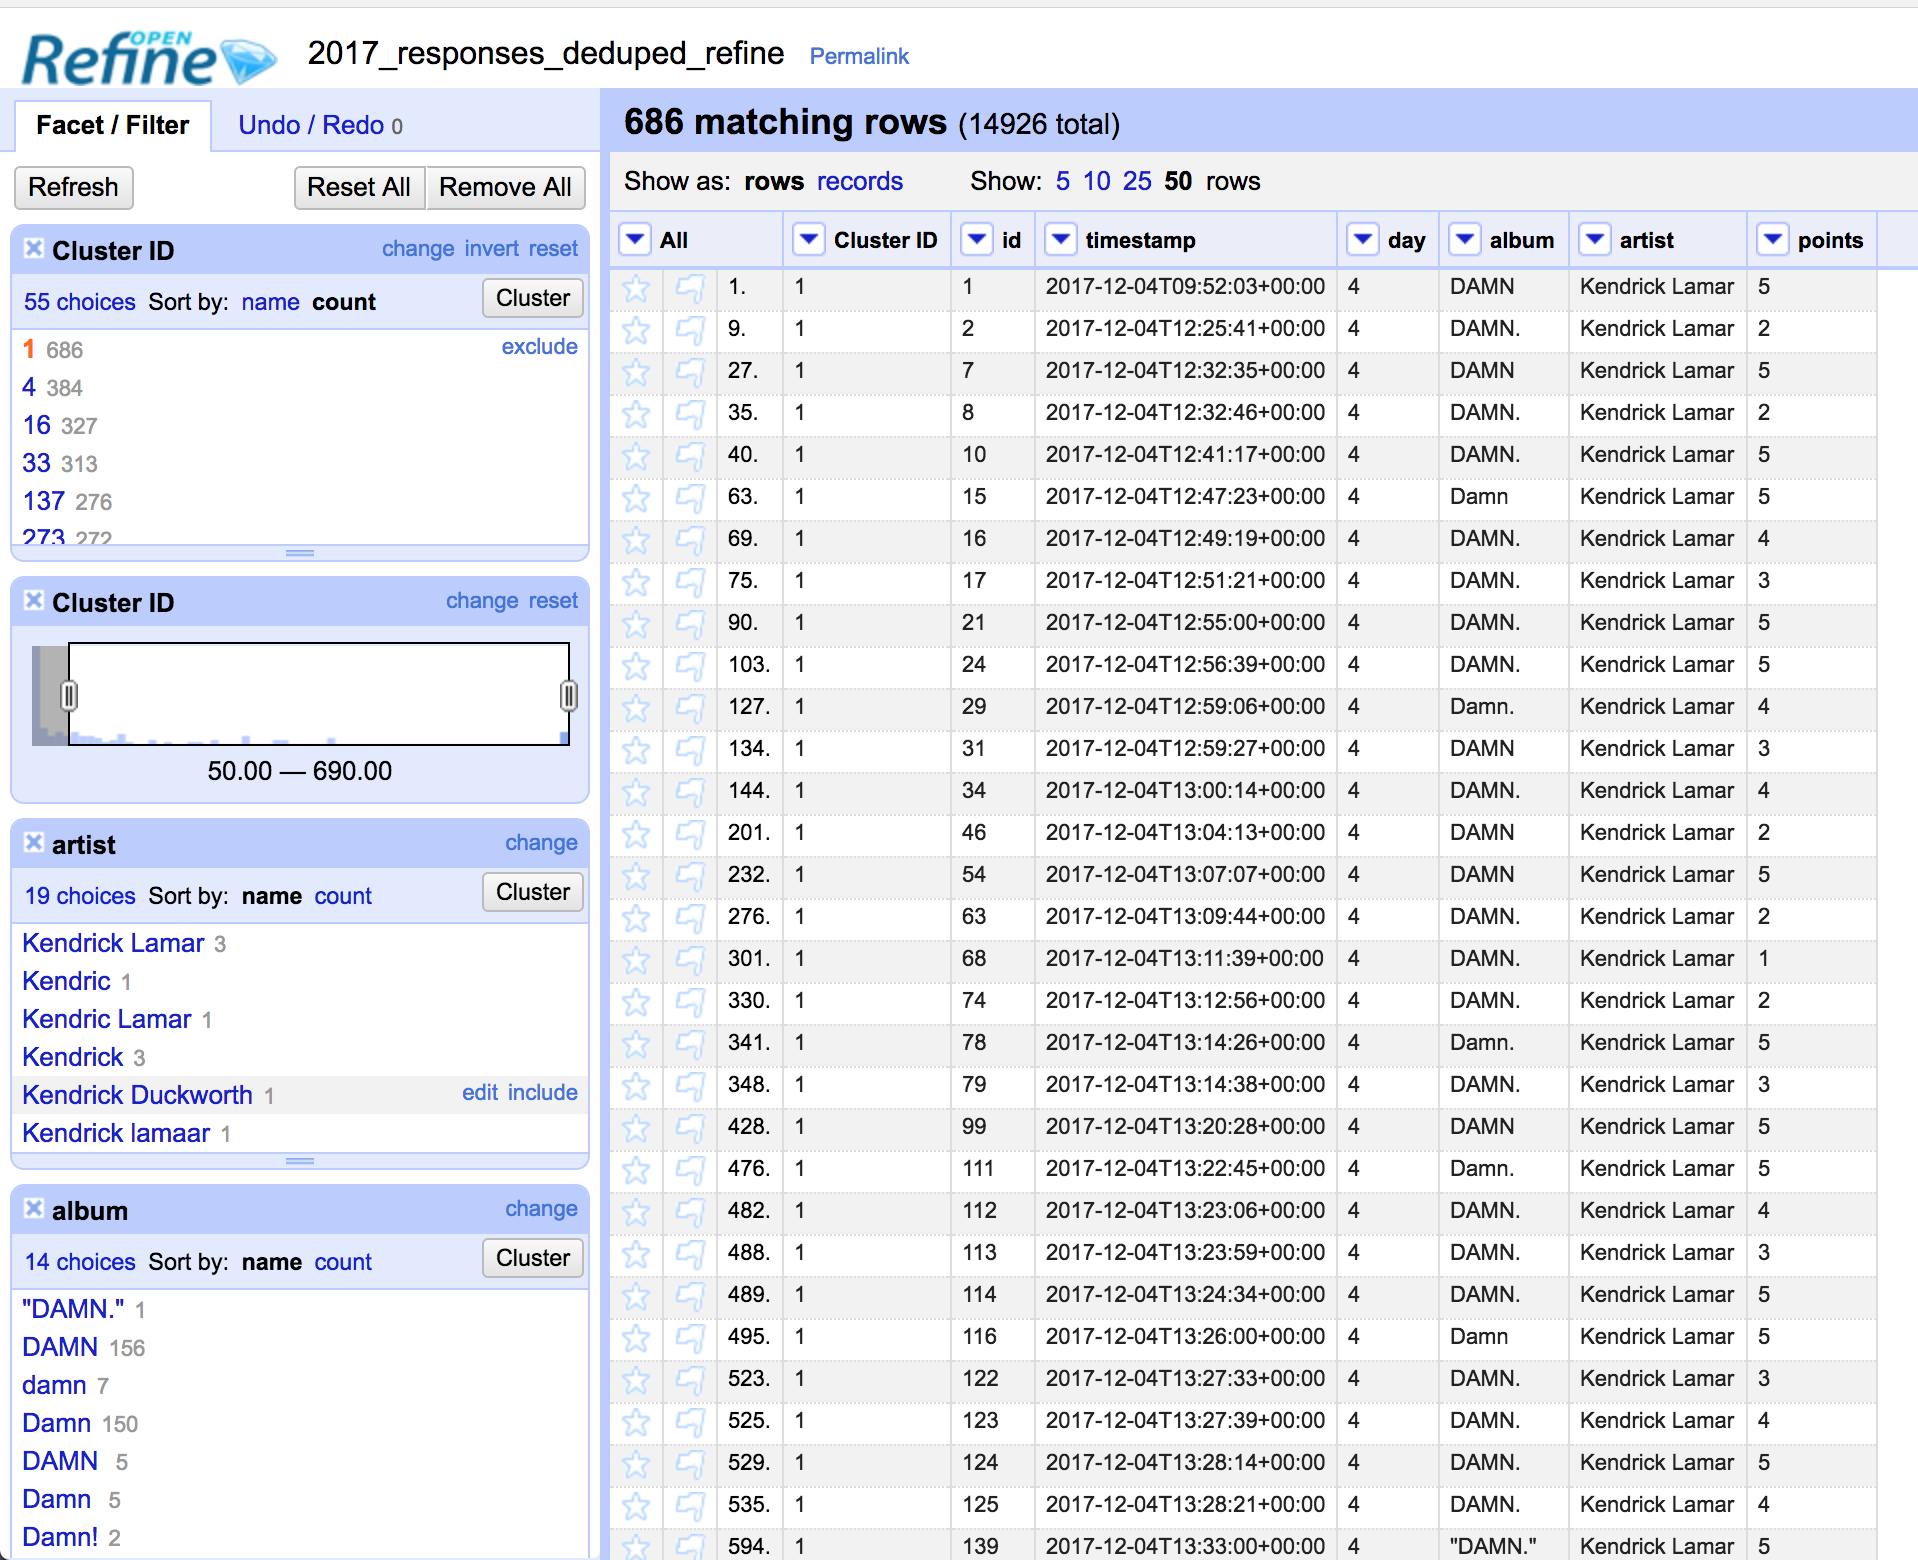This screenshot has width=1918, height=1560.
Task: Open the id column dropdown
Action: [977, 240]
